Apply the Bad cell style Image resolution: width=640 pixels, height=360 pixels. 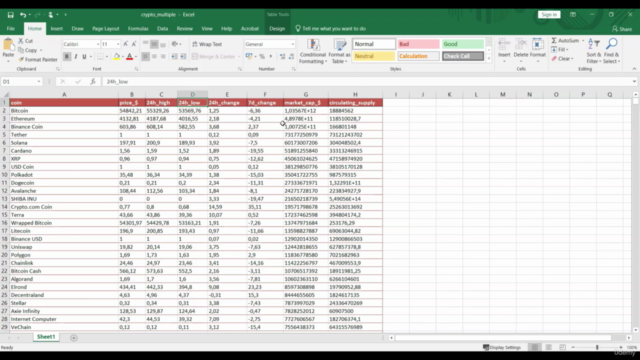418,44
